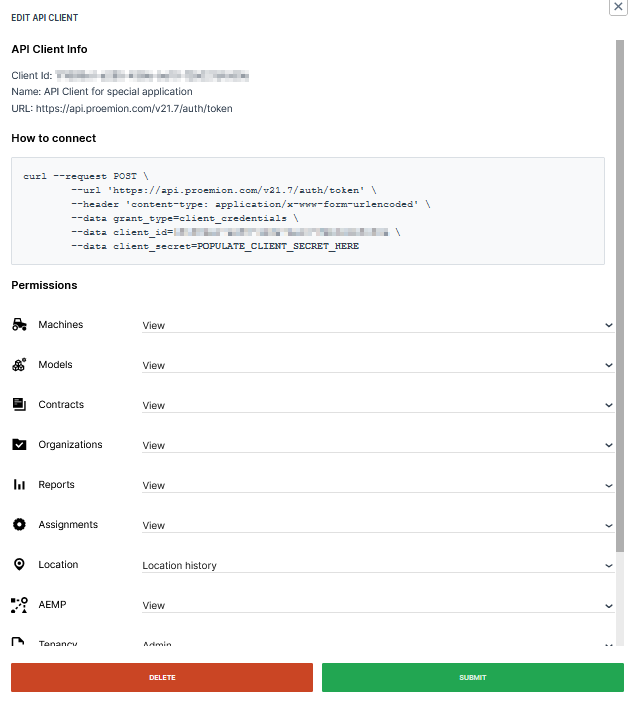
Task: Open the Machines permission dropdown
Action: click(377, 325)
